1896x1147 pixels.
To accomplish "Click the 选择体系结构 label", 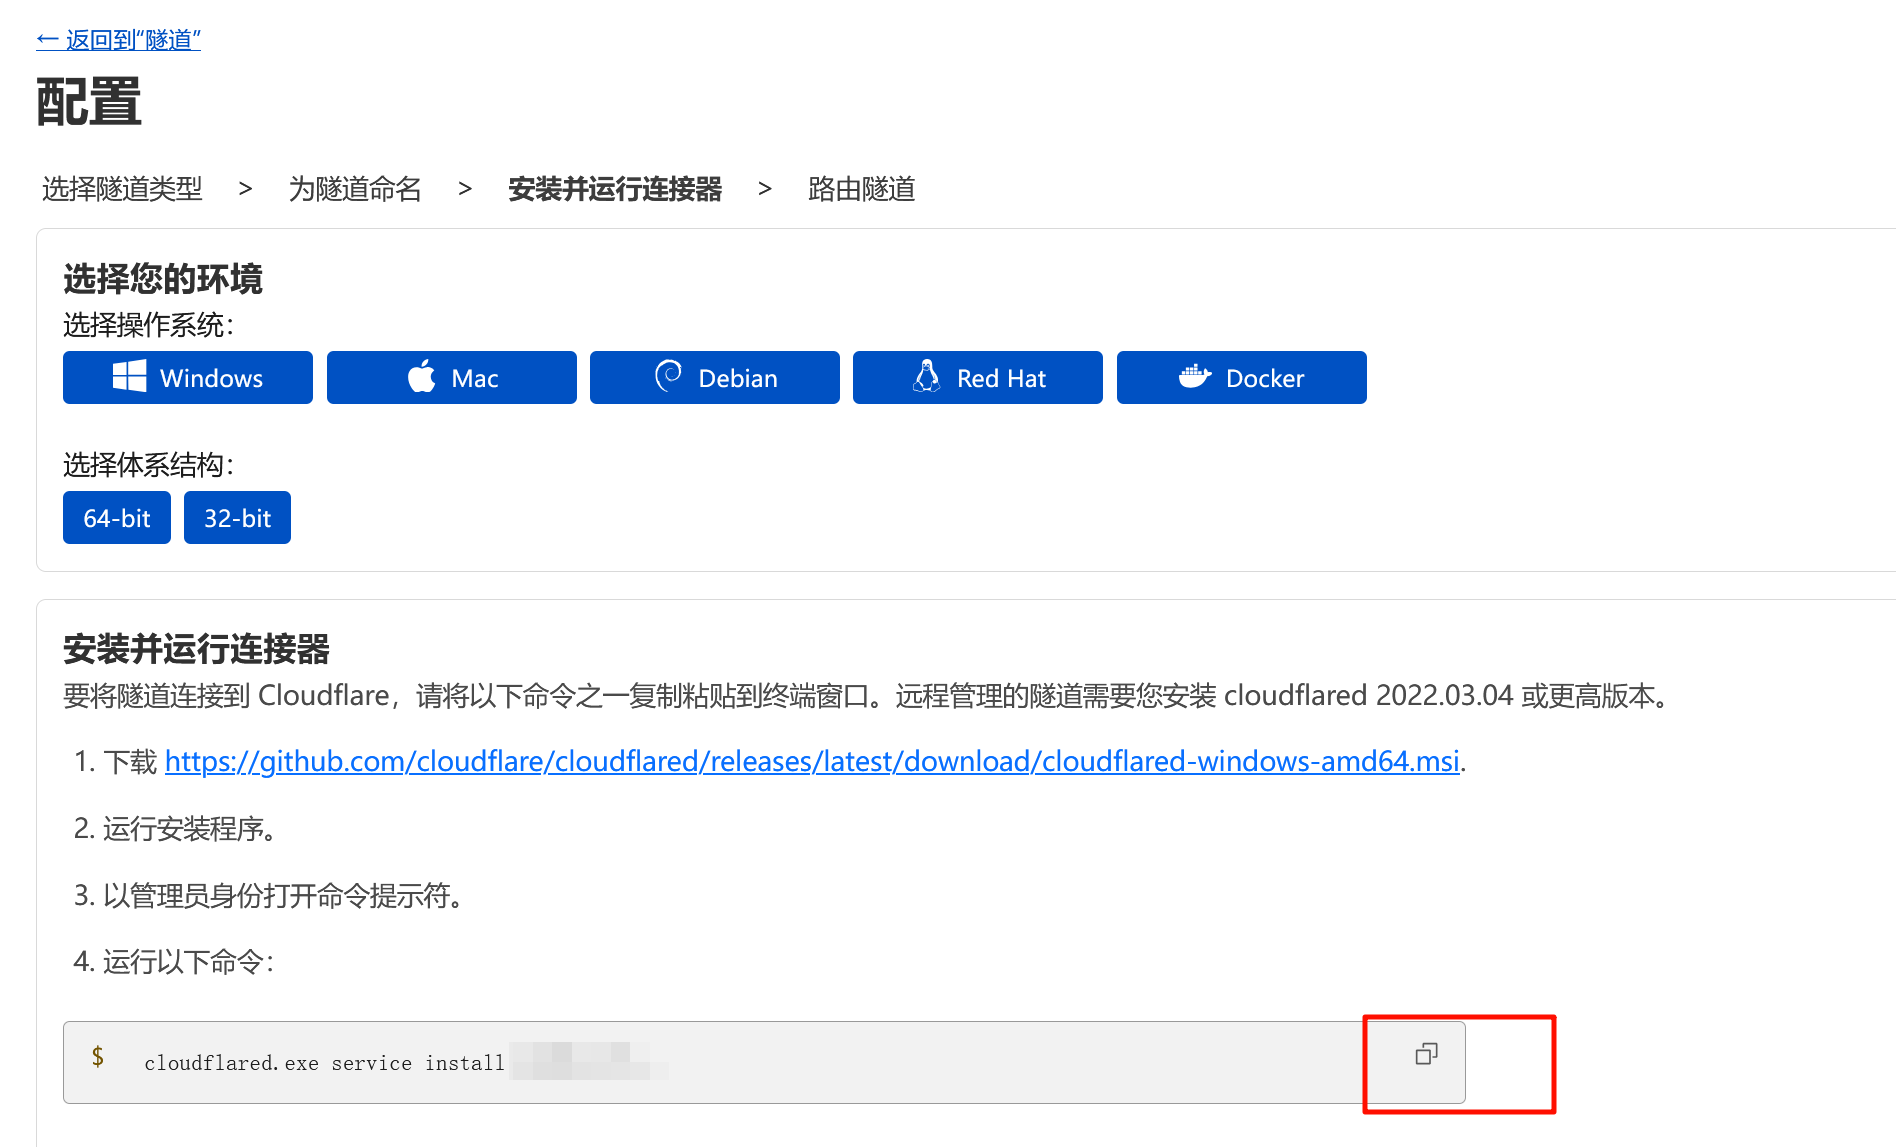I will coord(148,465).
